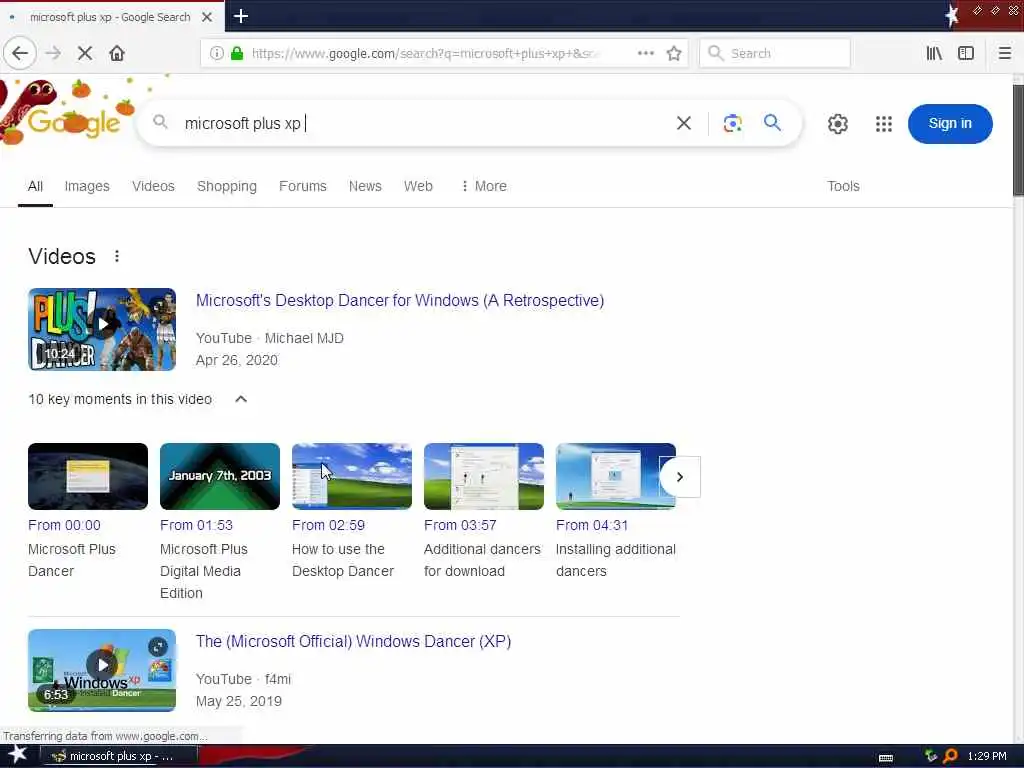Image resolution: width=1024 pixels, height=768 pixels.
Task: Go back using the browser back arrow
Action: (20, 53)
